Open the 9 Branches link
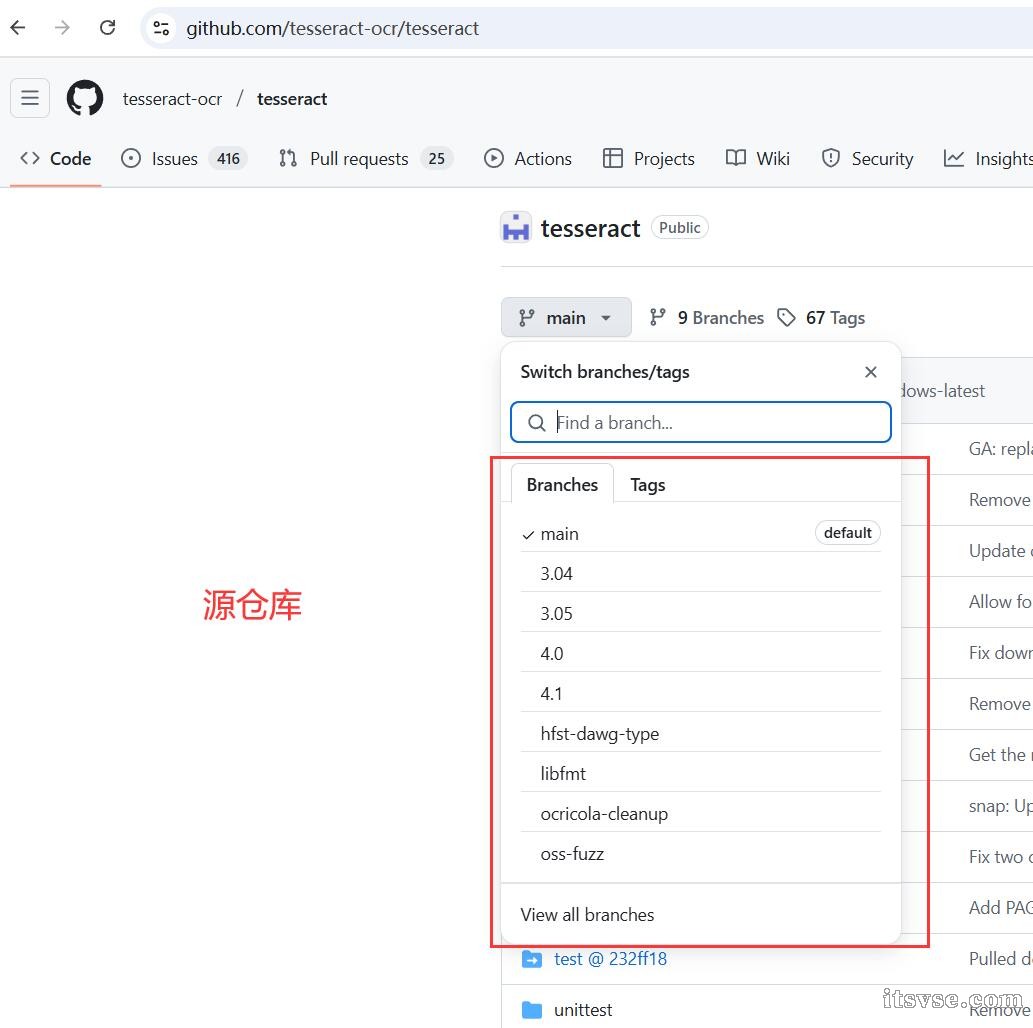 pyautogui.click(x=706, y=318)
